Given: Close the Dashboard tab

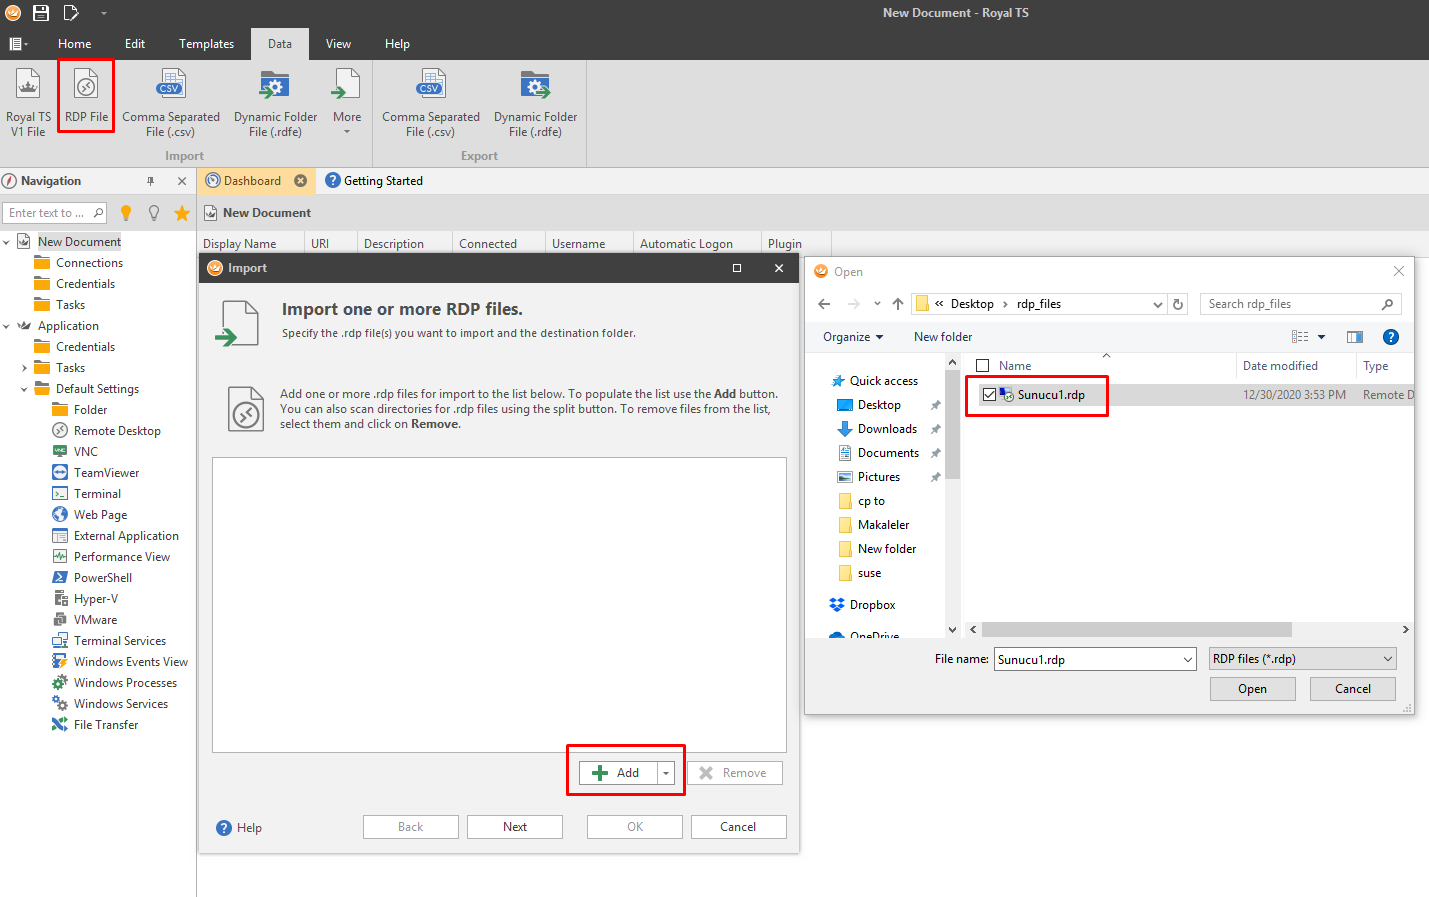Looking at the screenshot, I should (x=300, y=181).
